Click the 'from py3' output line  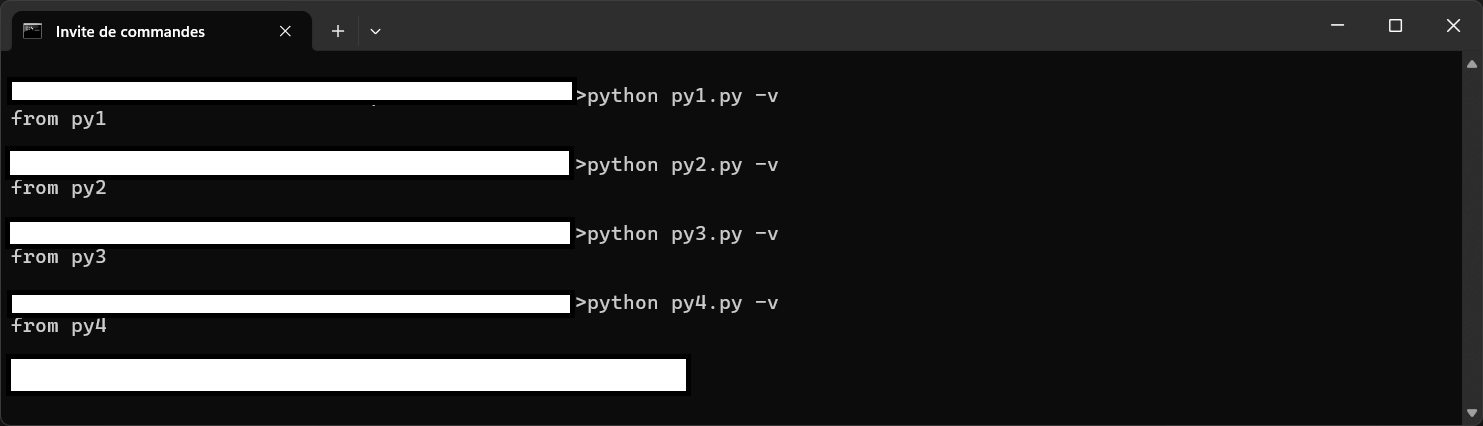pos(58,257)
